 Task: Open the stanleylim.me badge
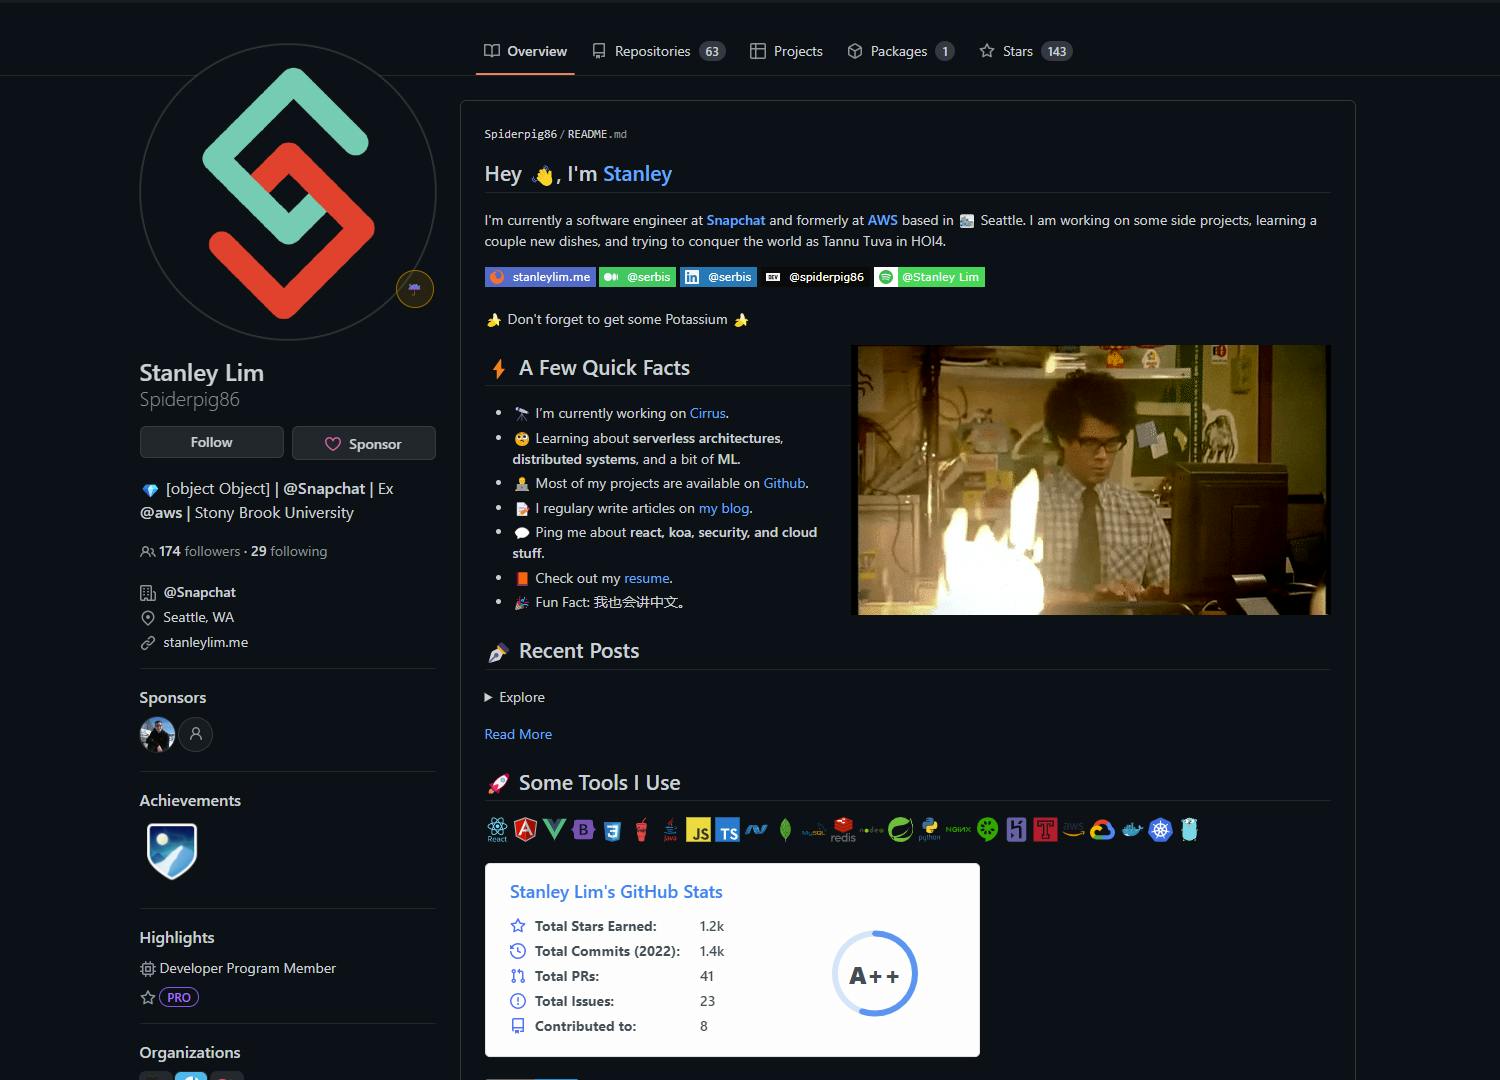pos(540,277)
